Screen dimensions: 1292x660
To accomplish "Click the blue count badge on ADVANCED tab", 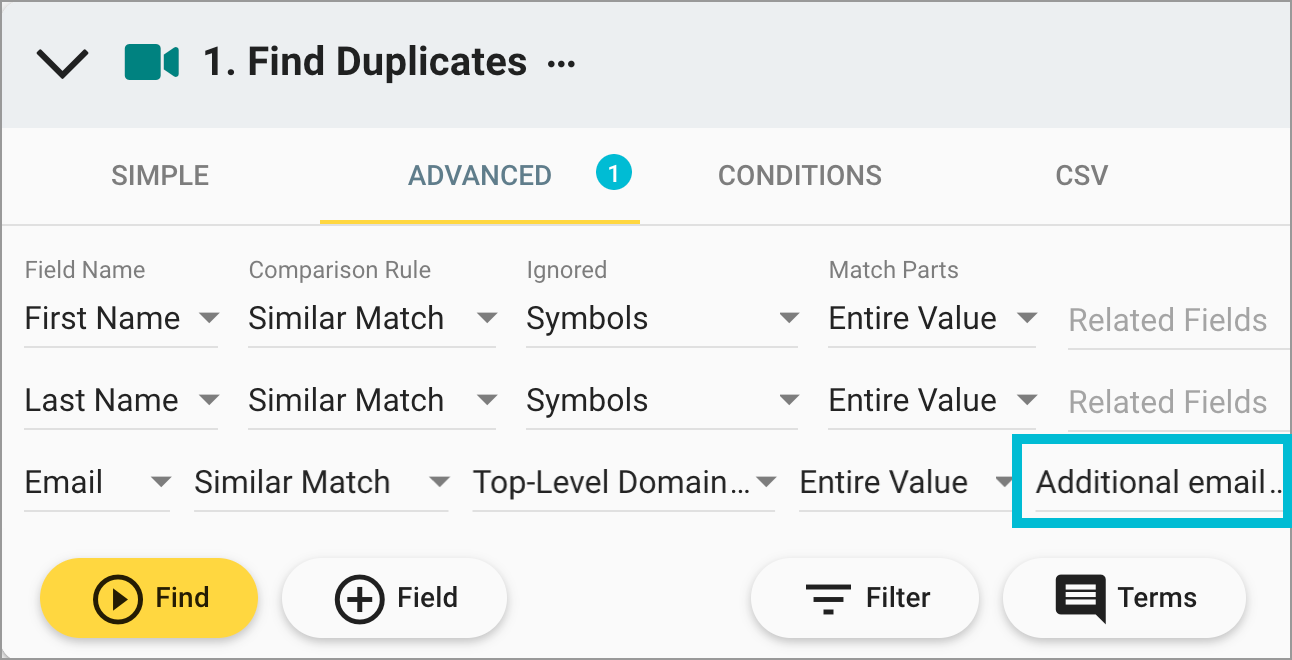I will tap(614, 172).
